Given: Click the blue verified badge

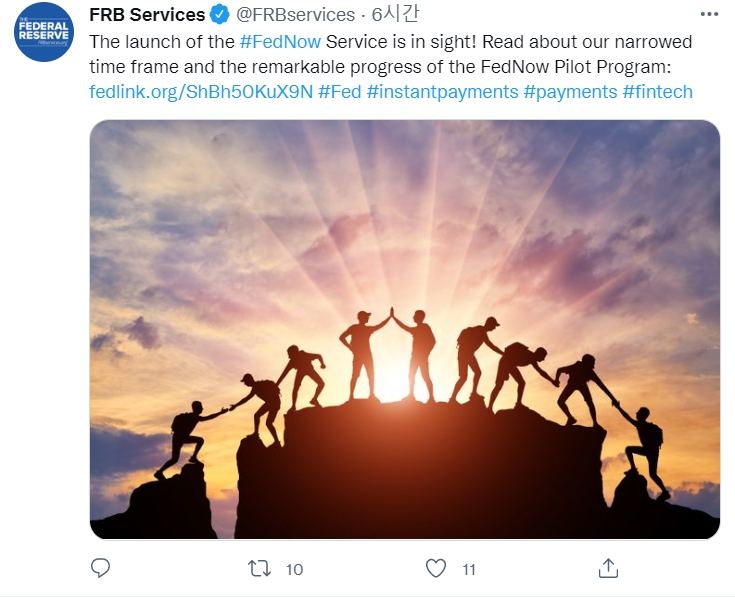Looking at the screenshot, I should coord(219,15).
